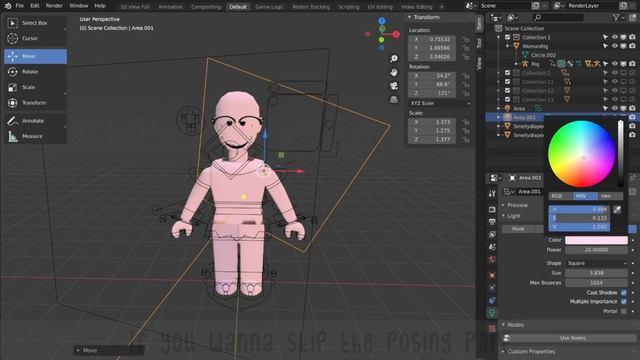Viewport: 640px width, 360px height.
Task: Click the zoom magnifier in the viewport
Action: click(394, 59)
